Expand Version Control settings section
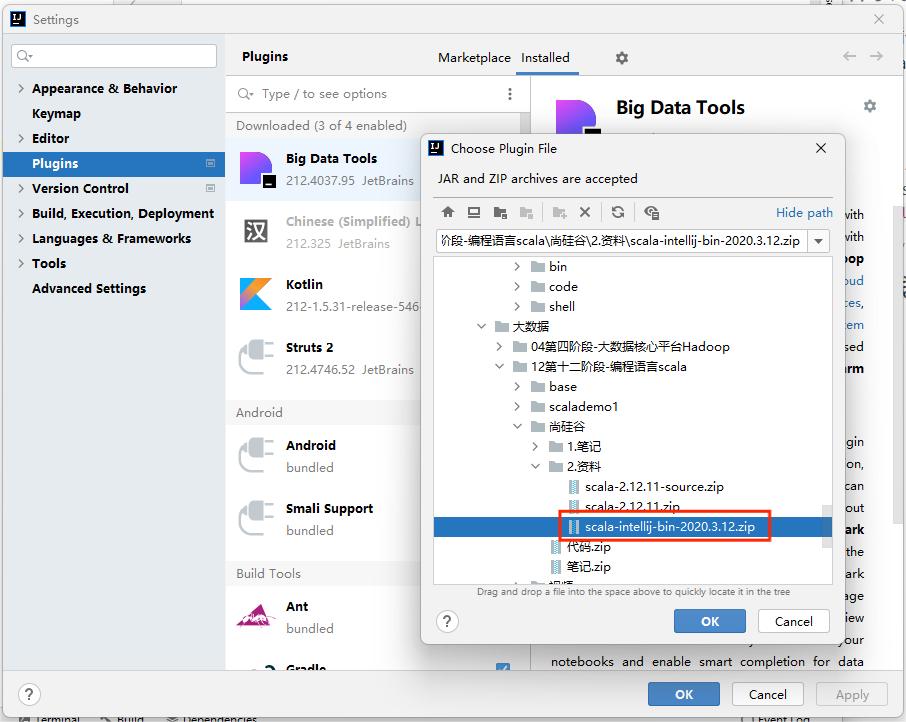The image size is (906, 722). click(21, 188)
